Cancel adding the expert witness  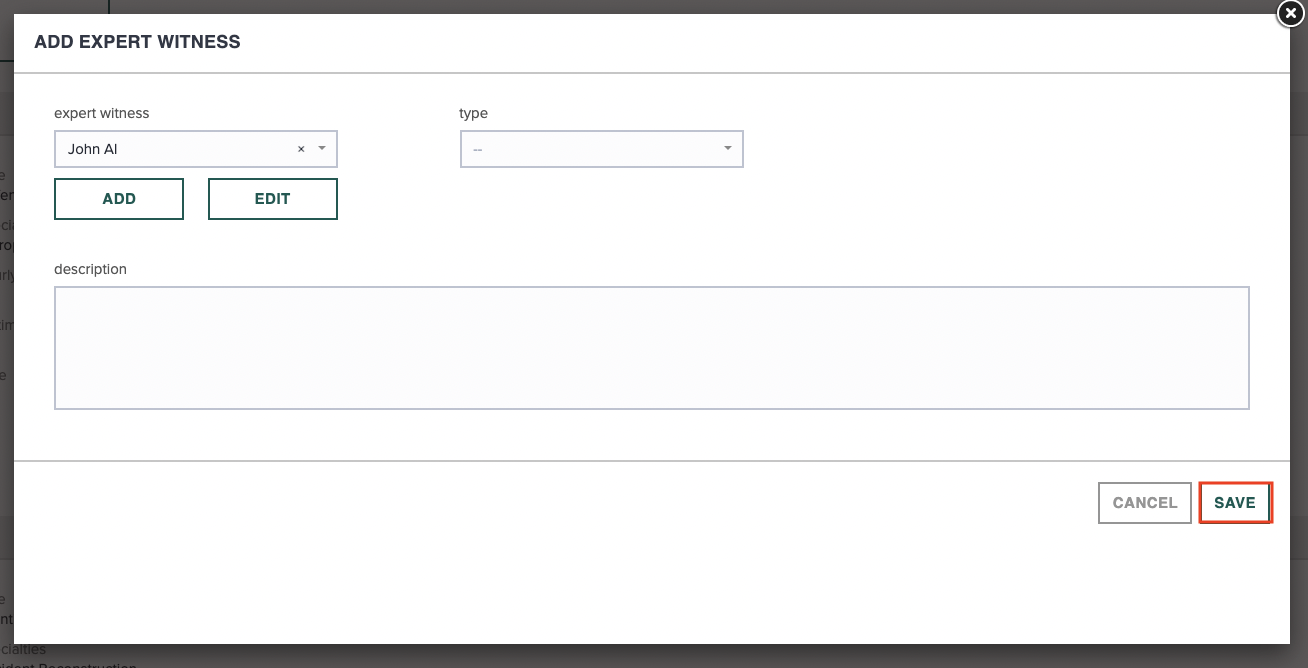[x=1145, y=503]
